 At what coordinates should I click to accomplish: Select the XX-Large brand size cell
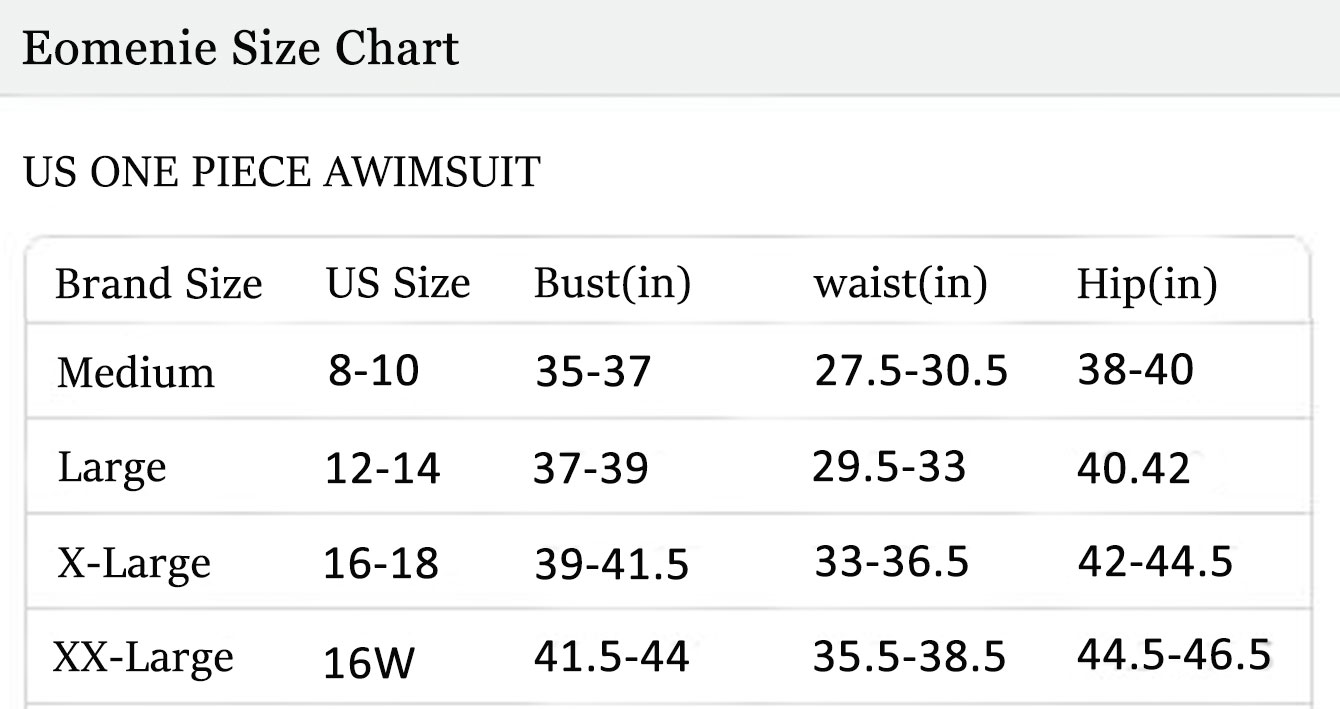pyautogui.click(x=143, y=659)
